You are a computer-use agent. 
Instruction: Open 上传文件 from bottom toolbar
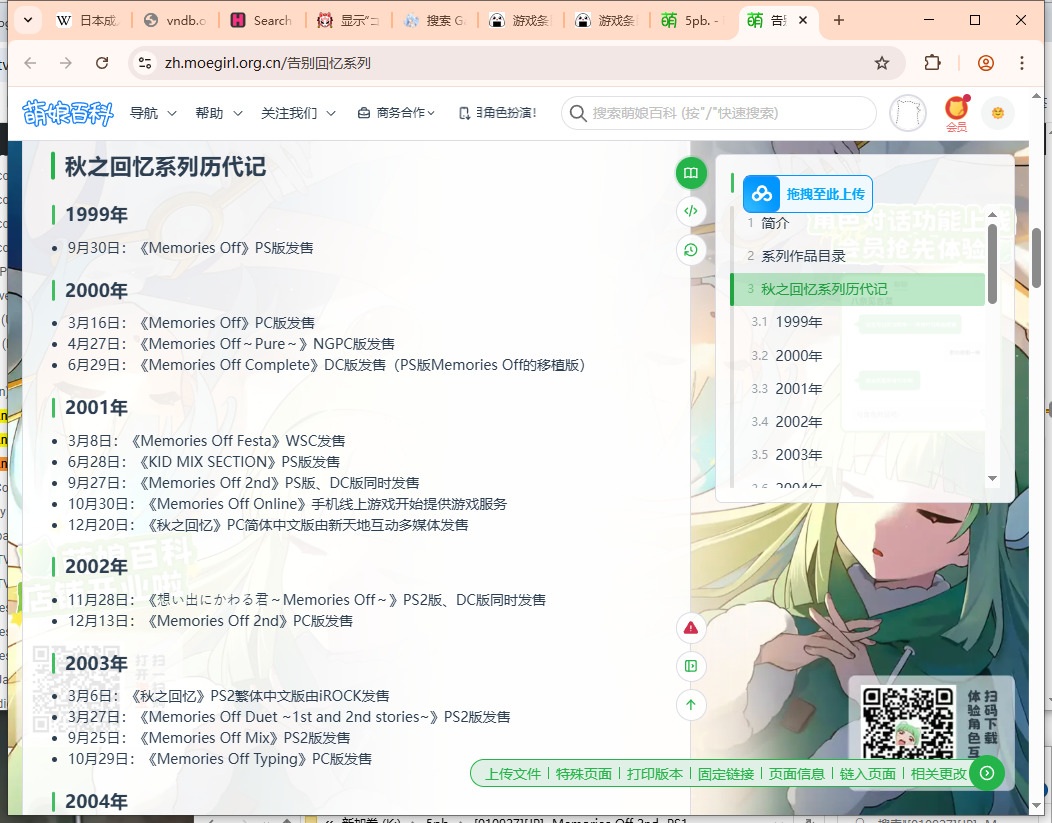coord(512,773)
